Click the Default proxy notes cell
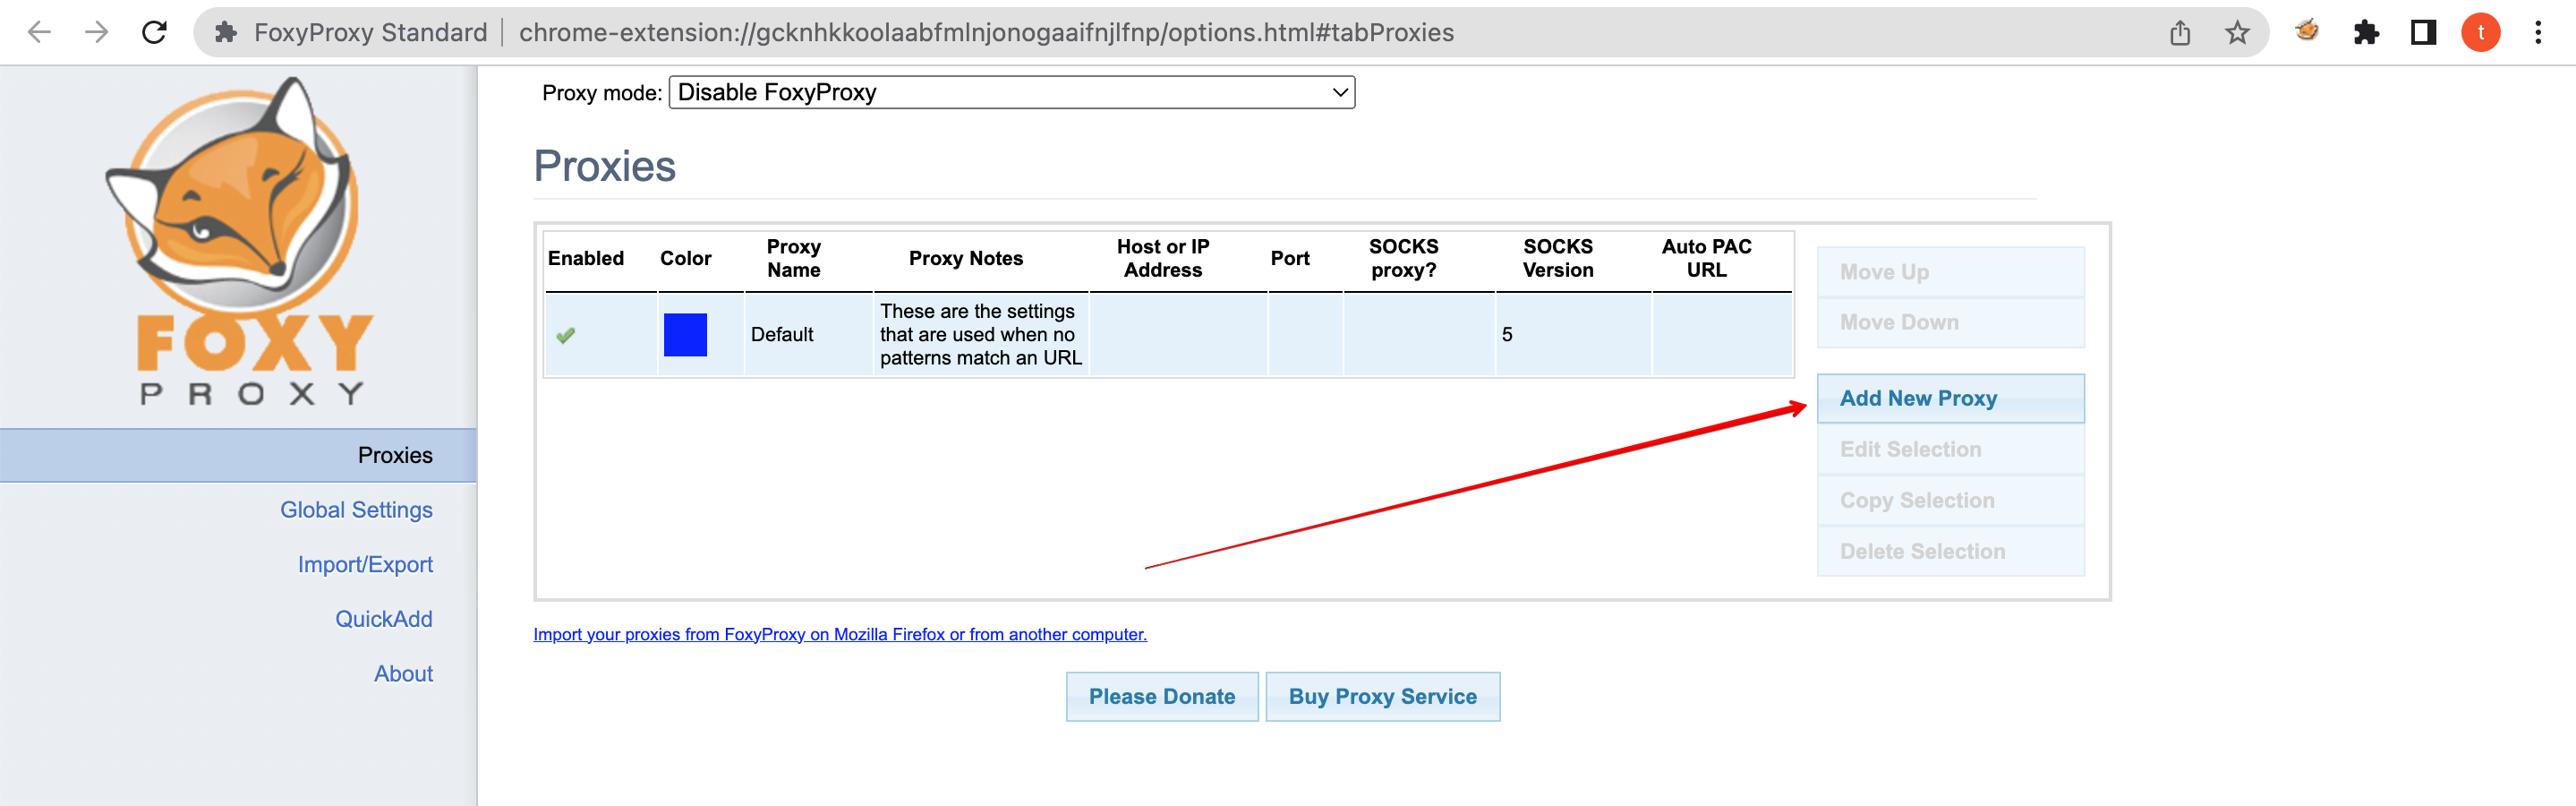Screen dimensions: 2576x806 [x=981, y=335]
